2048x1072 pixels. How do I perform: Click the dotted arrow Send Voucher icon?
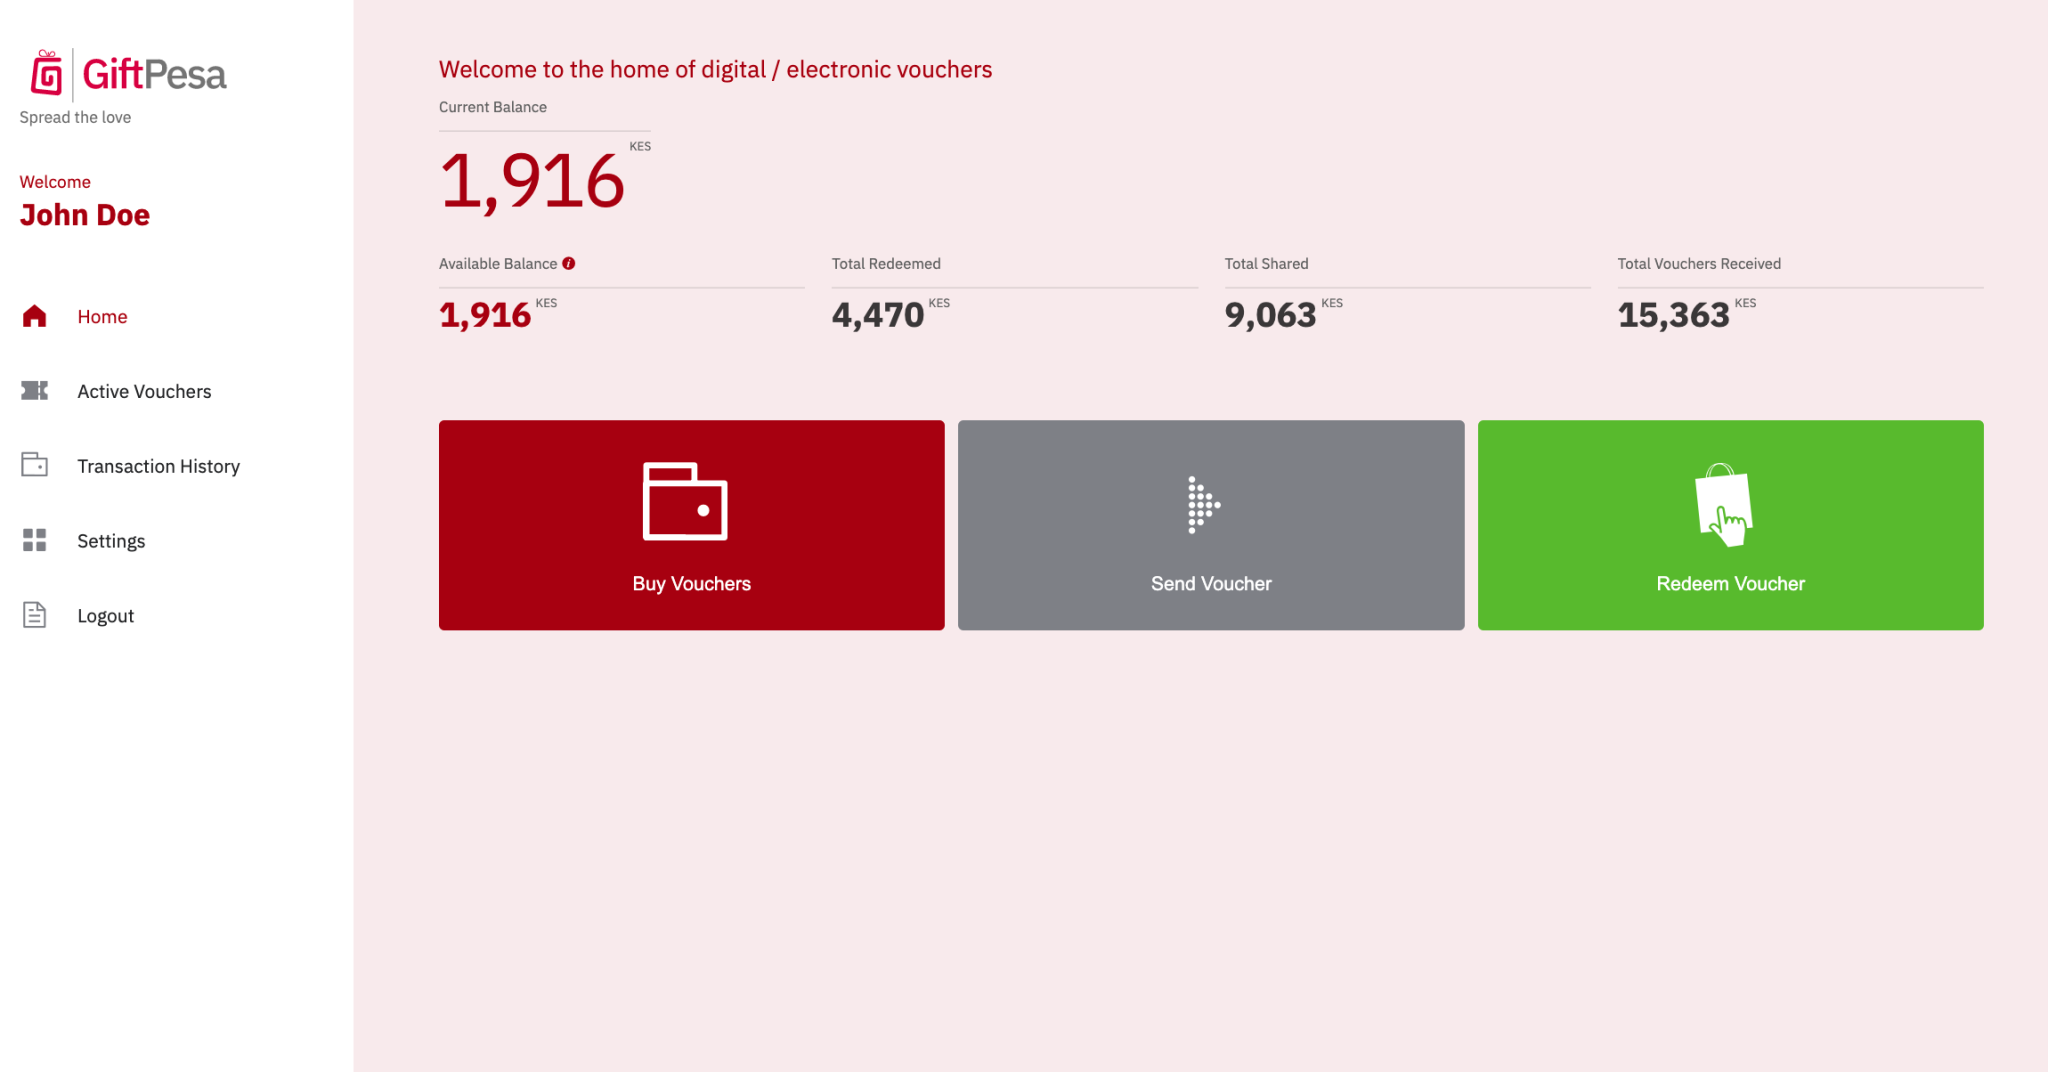coord(1204,505)
